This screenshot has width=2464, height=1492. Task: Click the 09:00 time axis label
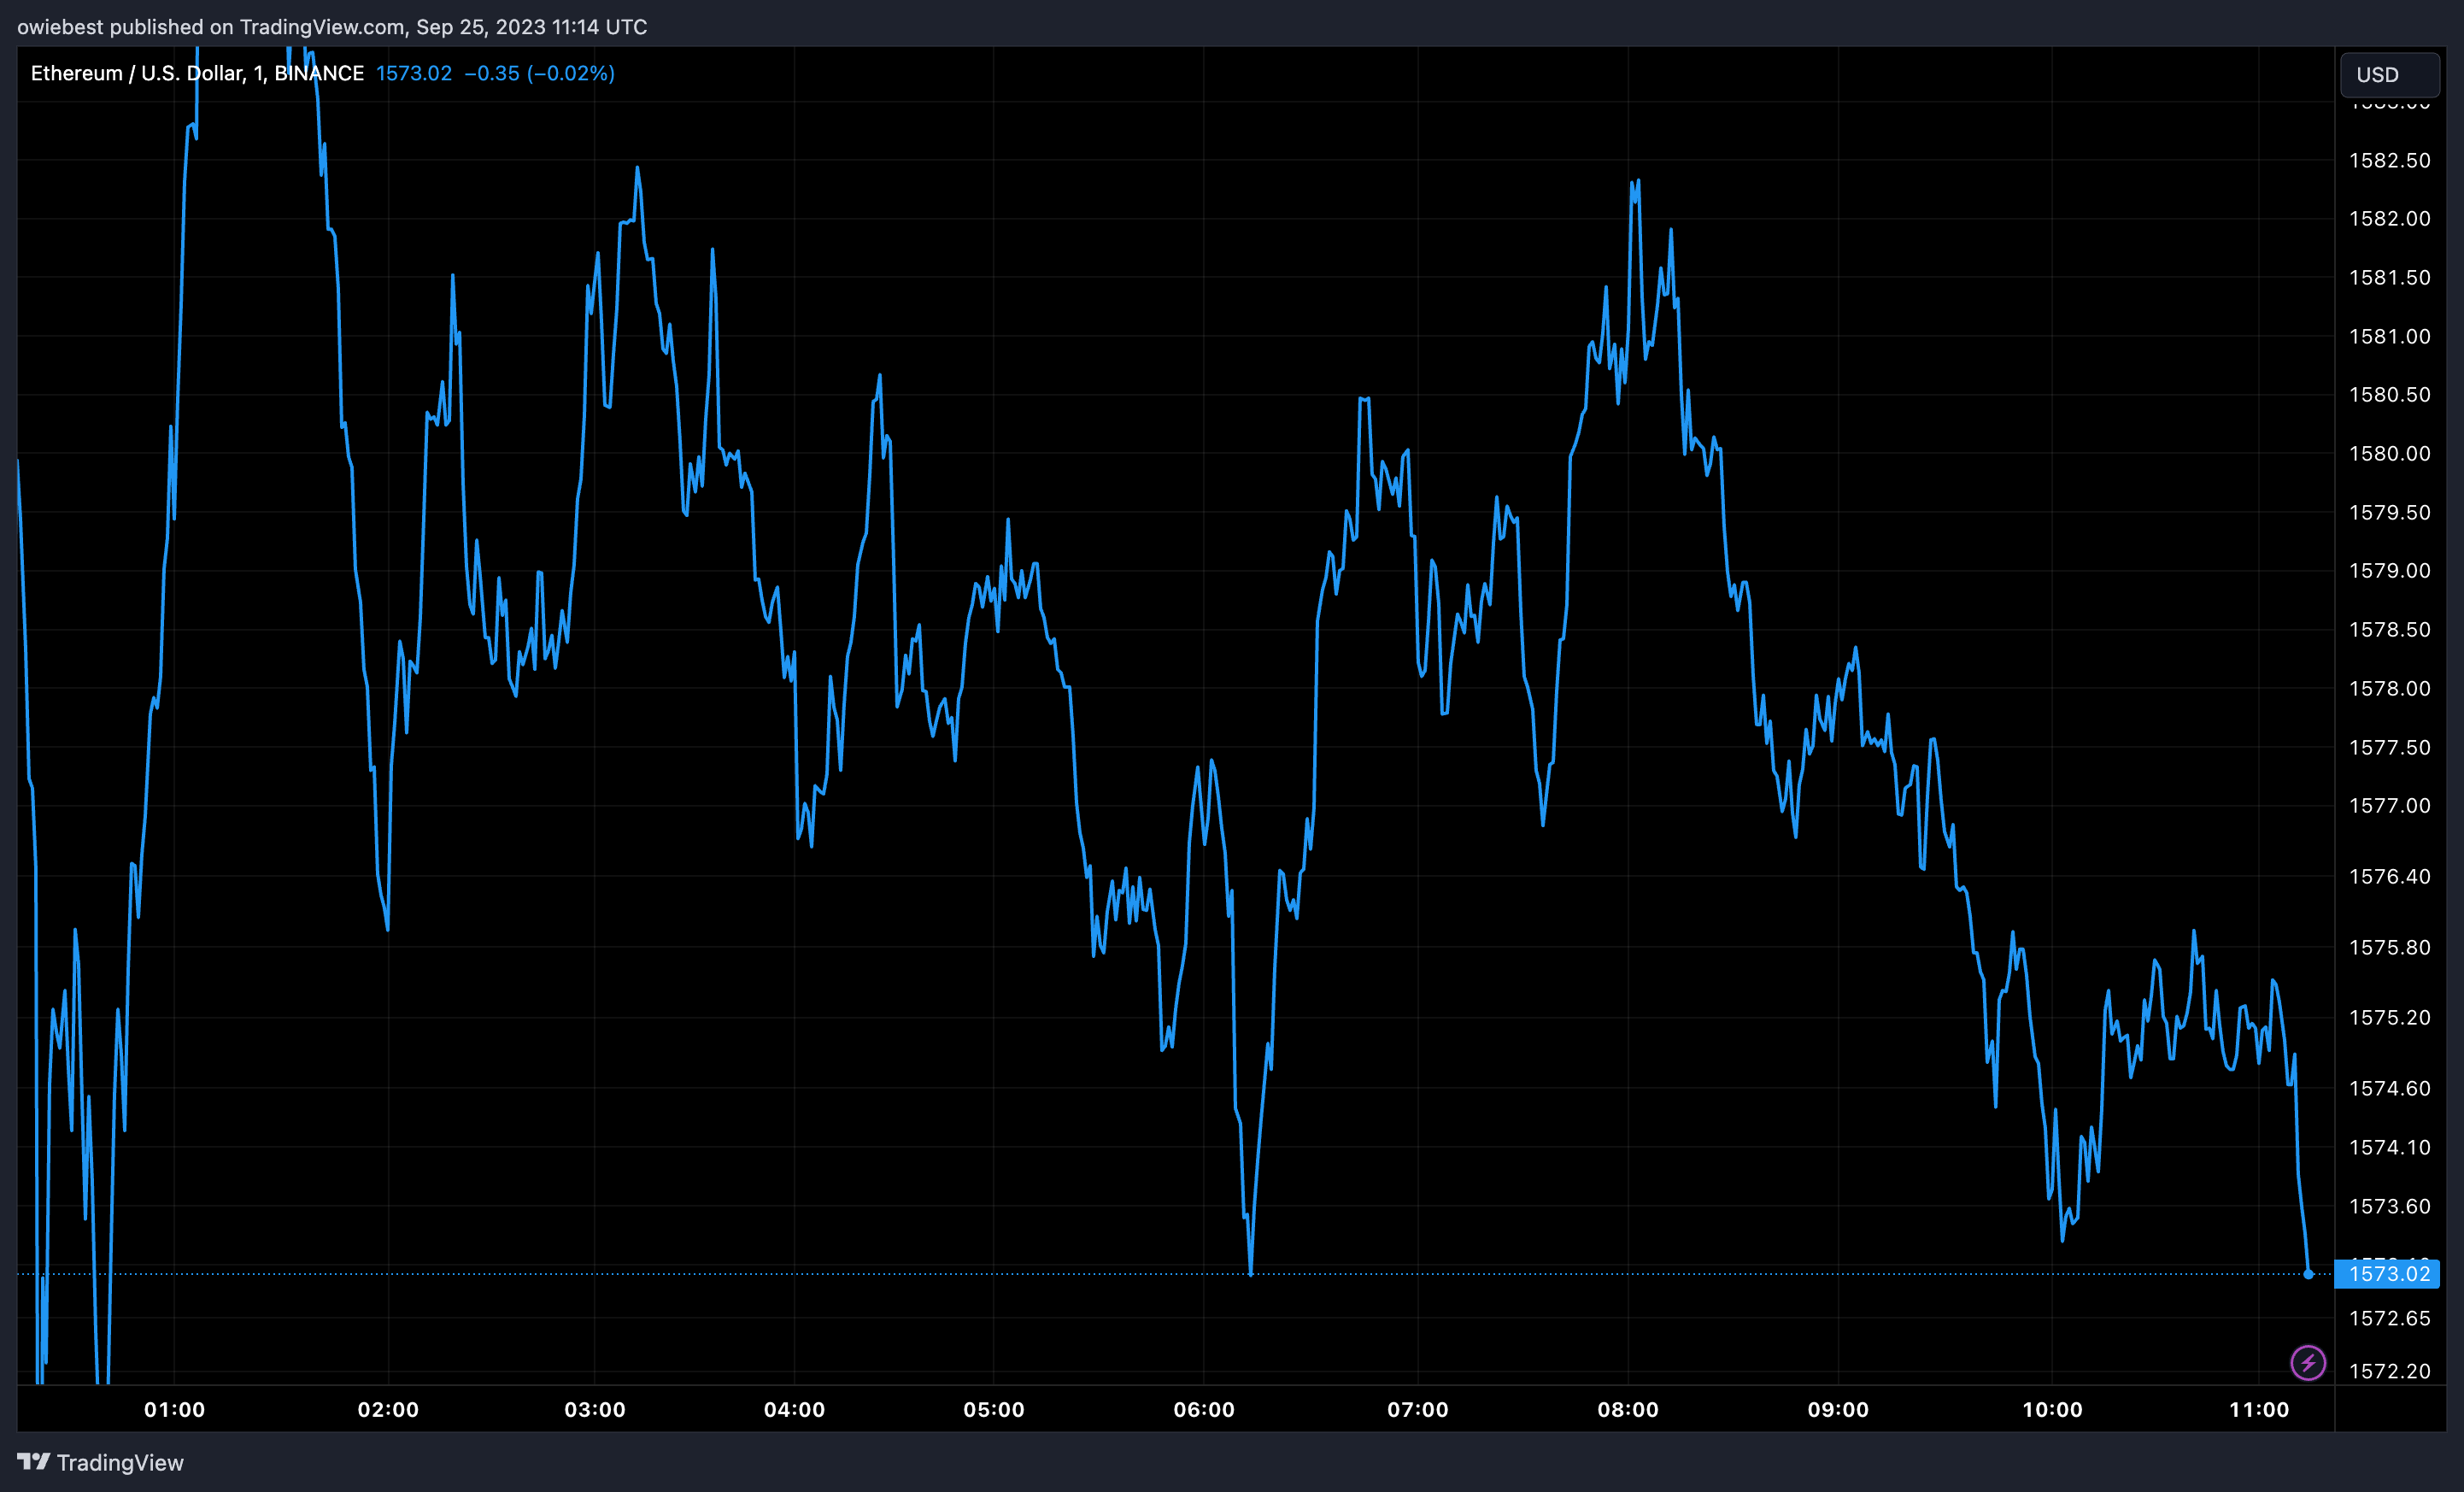click(1838, 1409)
